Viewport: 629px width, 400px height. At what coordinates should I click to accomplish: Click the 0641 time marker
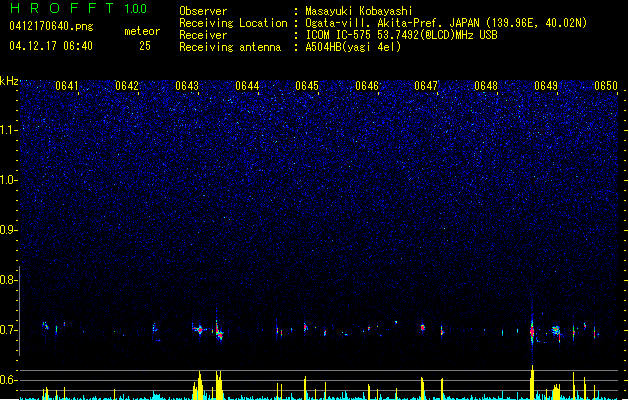[67, 86]
